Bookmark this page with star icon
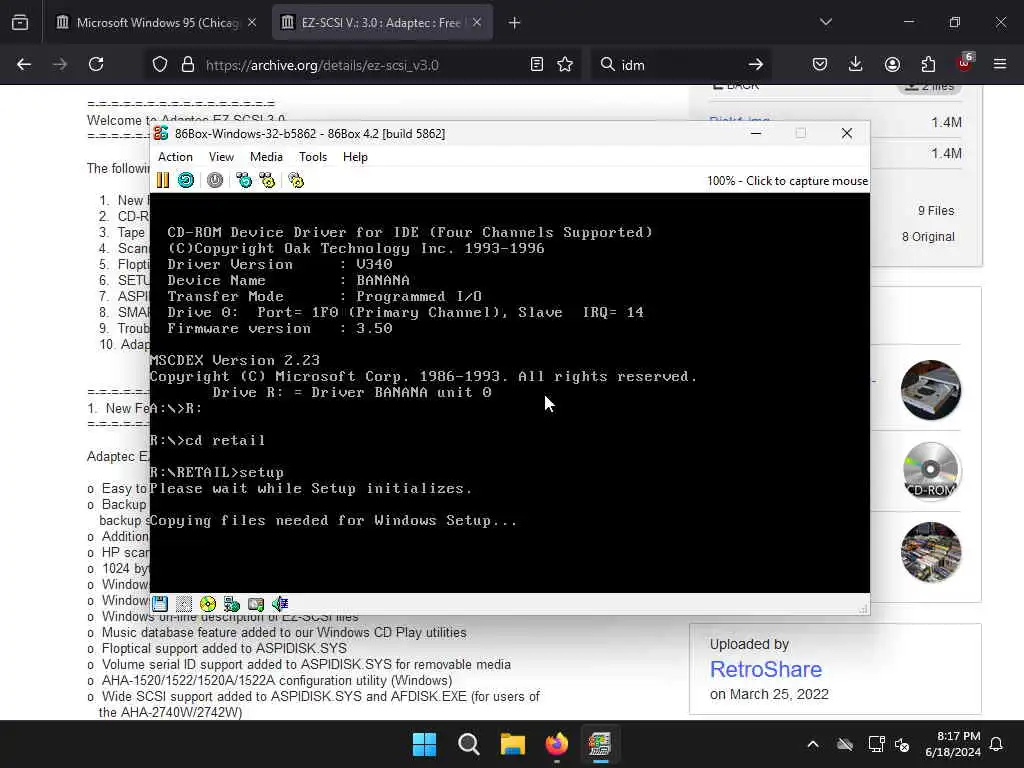Screen dimensions: 1024x768 565,65
